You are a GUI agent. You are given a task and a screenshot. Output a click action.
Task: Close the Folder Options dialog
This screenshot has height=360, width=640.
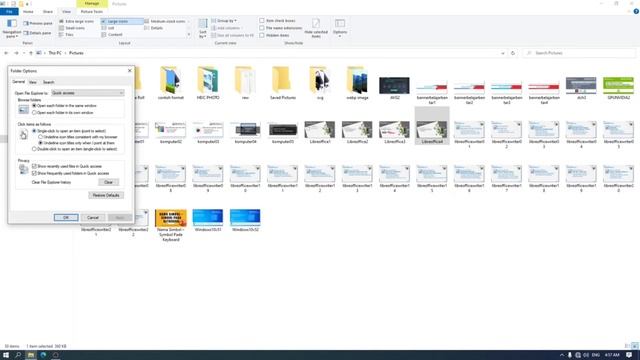coord(130,71)
